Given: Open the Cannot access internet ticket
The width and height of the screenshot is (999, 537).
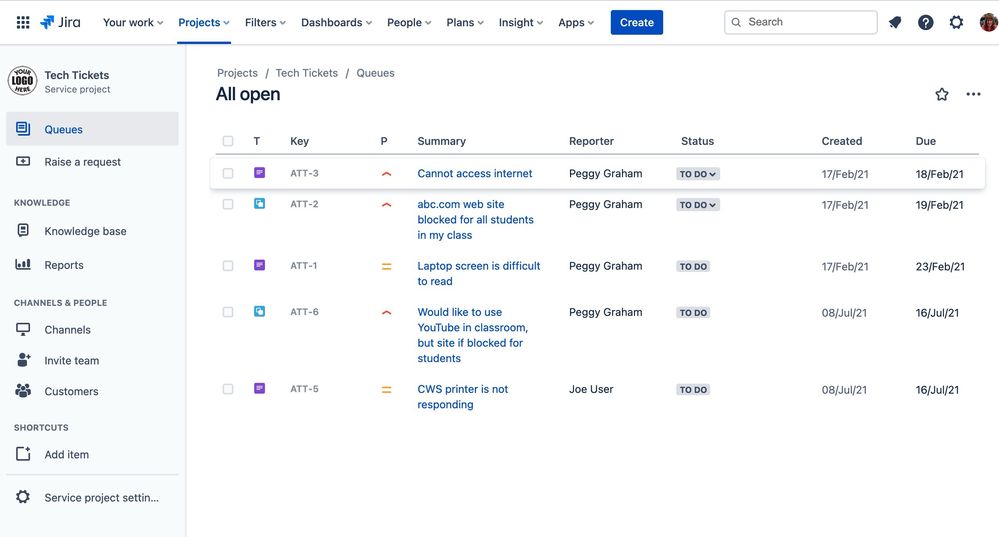Looking at the screenshot, I should (475, 173).
